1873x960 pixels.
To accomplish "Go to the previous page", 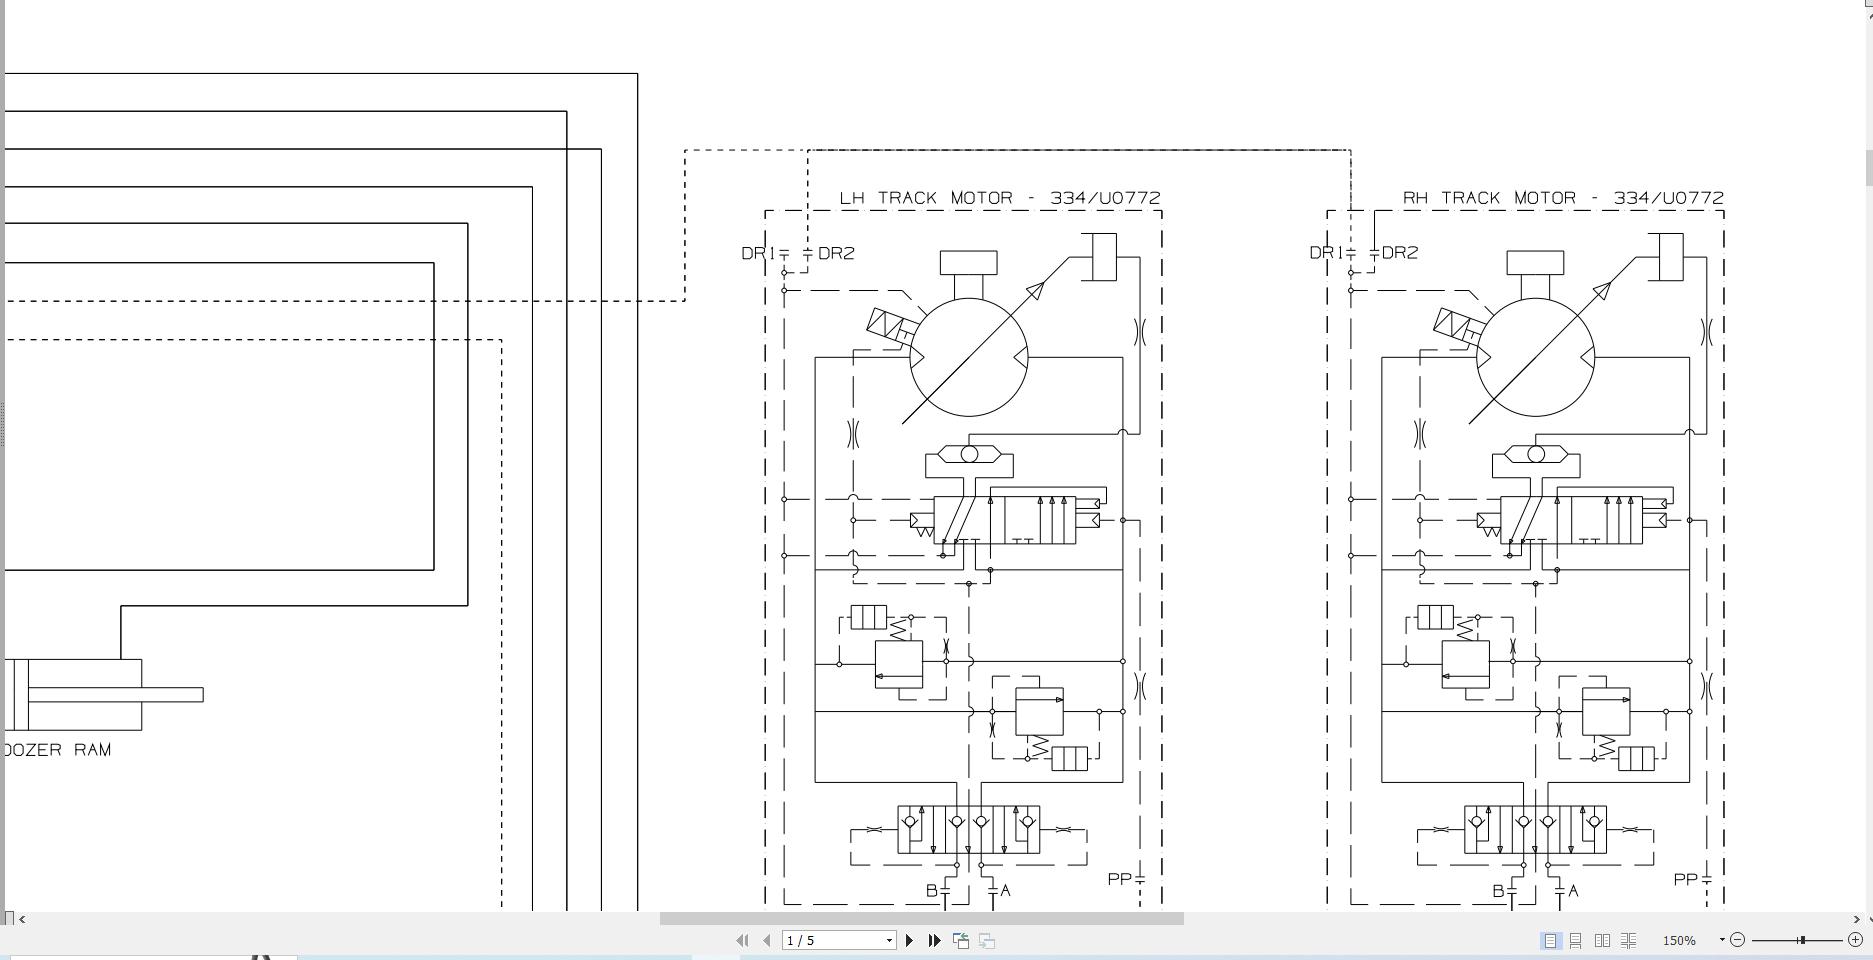I will point(767,940).
